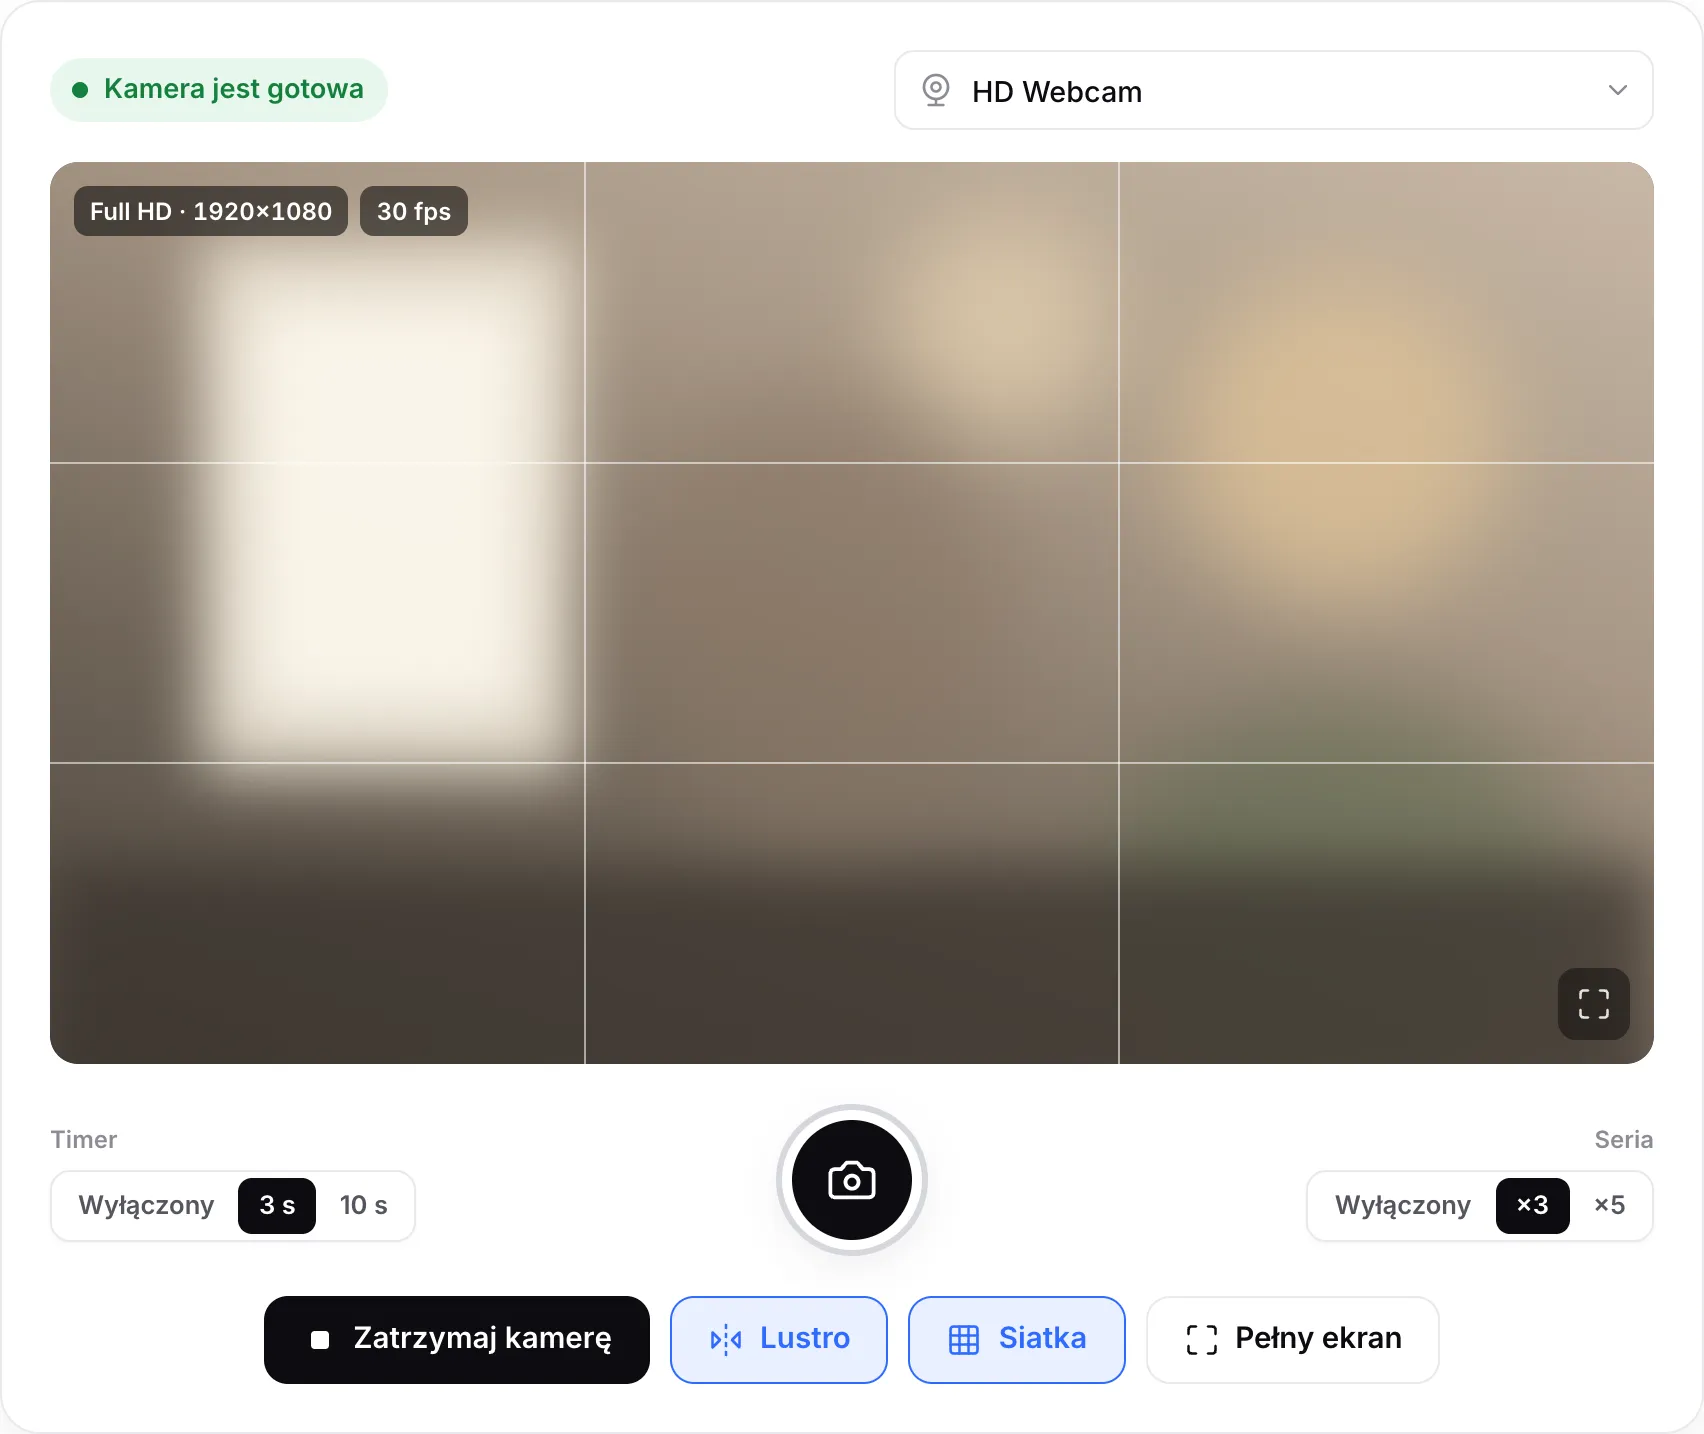Toggle the Lustro mirror mode
The width and height of the screenshot is (1704, 1434).
point(779,1339)
